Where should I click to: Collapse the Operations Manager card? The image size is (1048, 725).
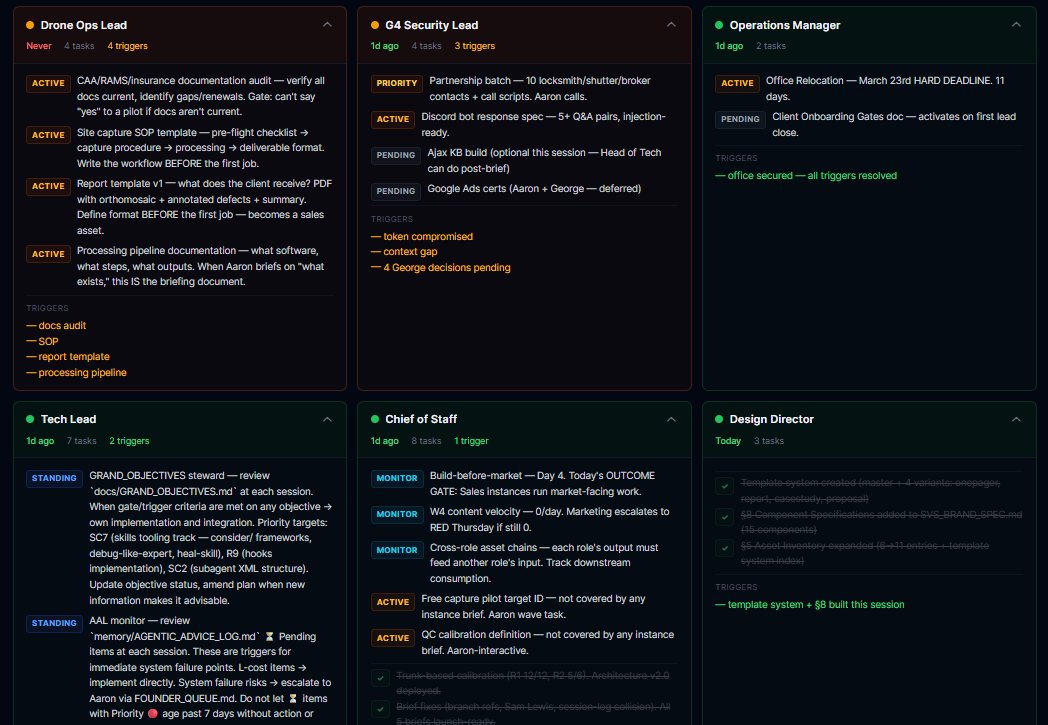click(x=1016, y=25)
